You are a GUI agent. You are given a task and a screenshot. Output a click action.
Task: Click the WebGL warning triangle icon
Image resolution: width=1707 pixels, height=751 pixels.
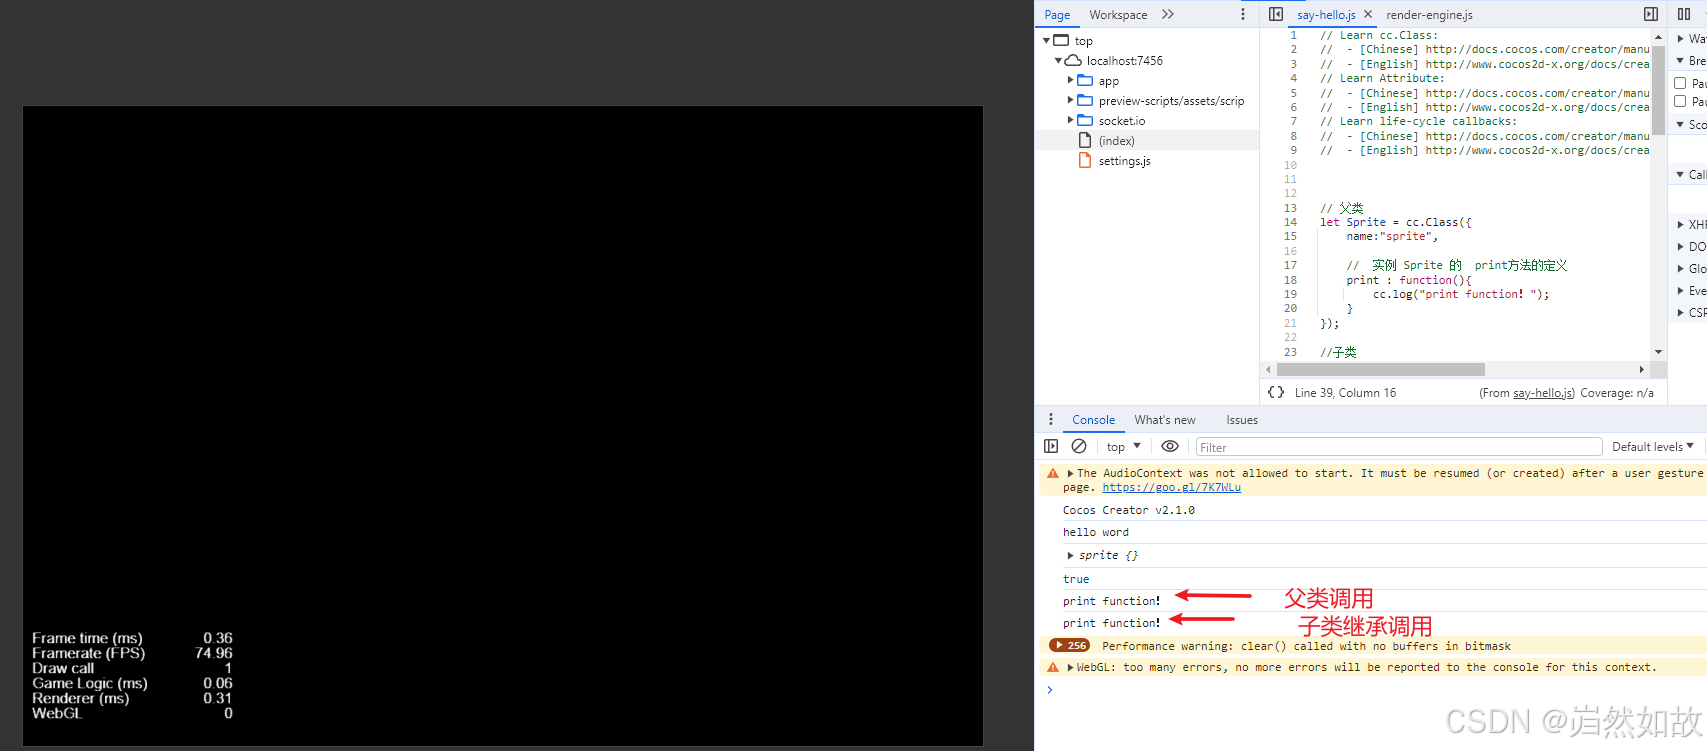click(1053, 667)
